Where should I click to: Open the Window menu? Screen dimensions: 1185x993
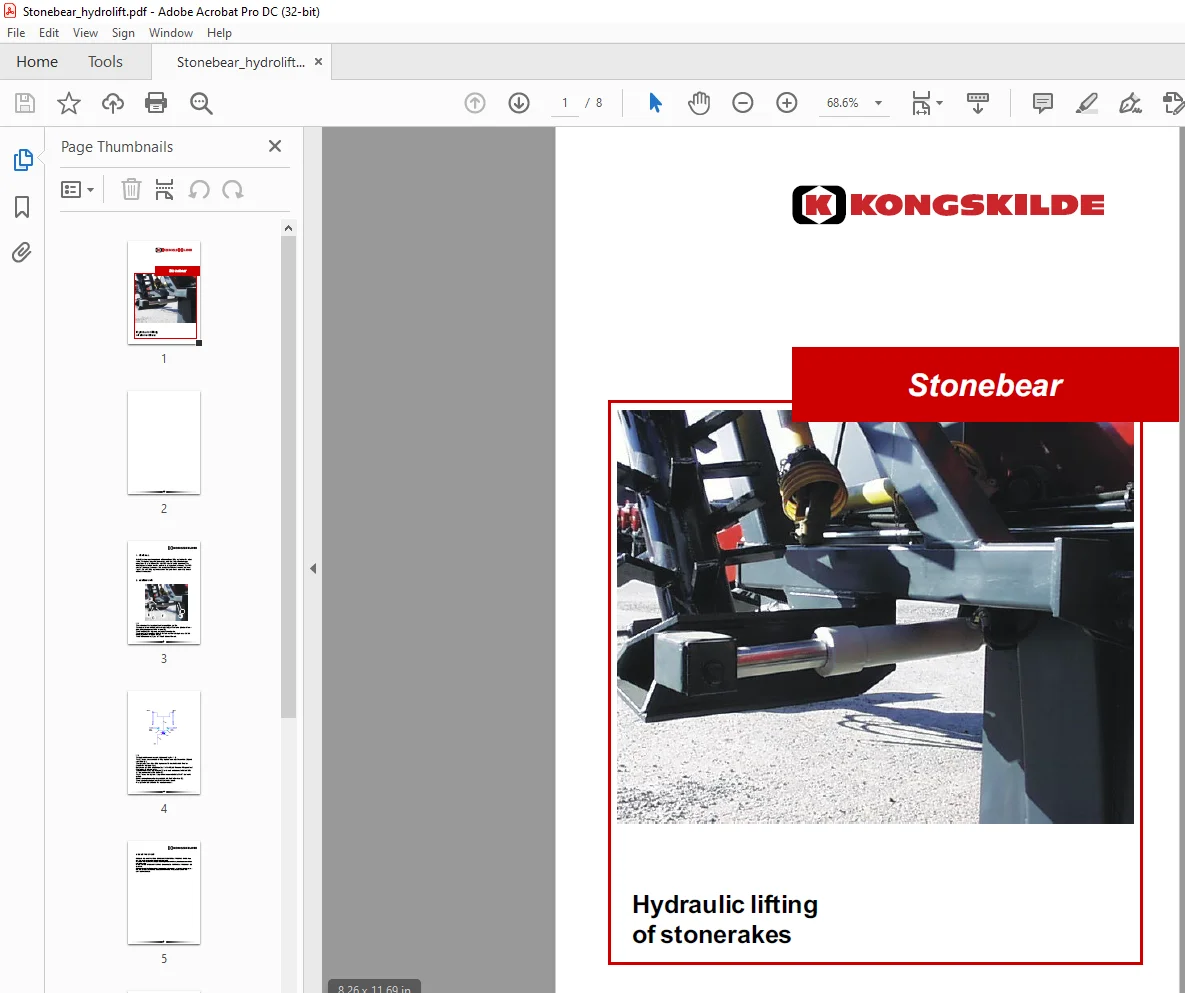point(171,32)
